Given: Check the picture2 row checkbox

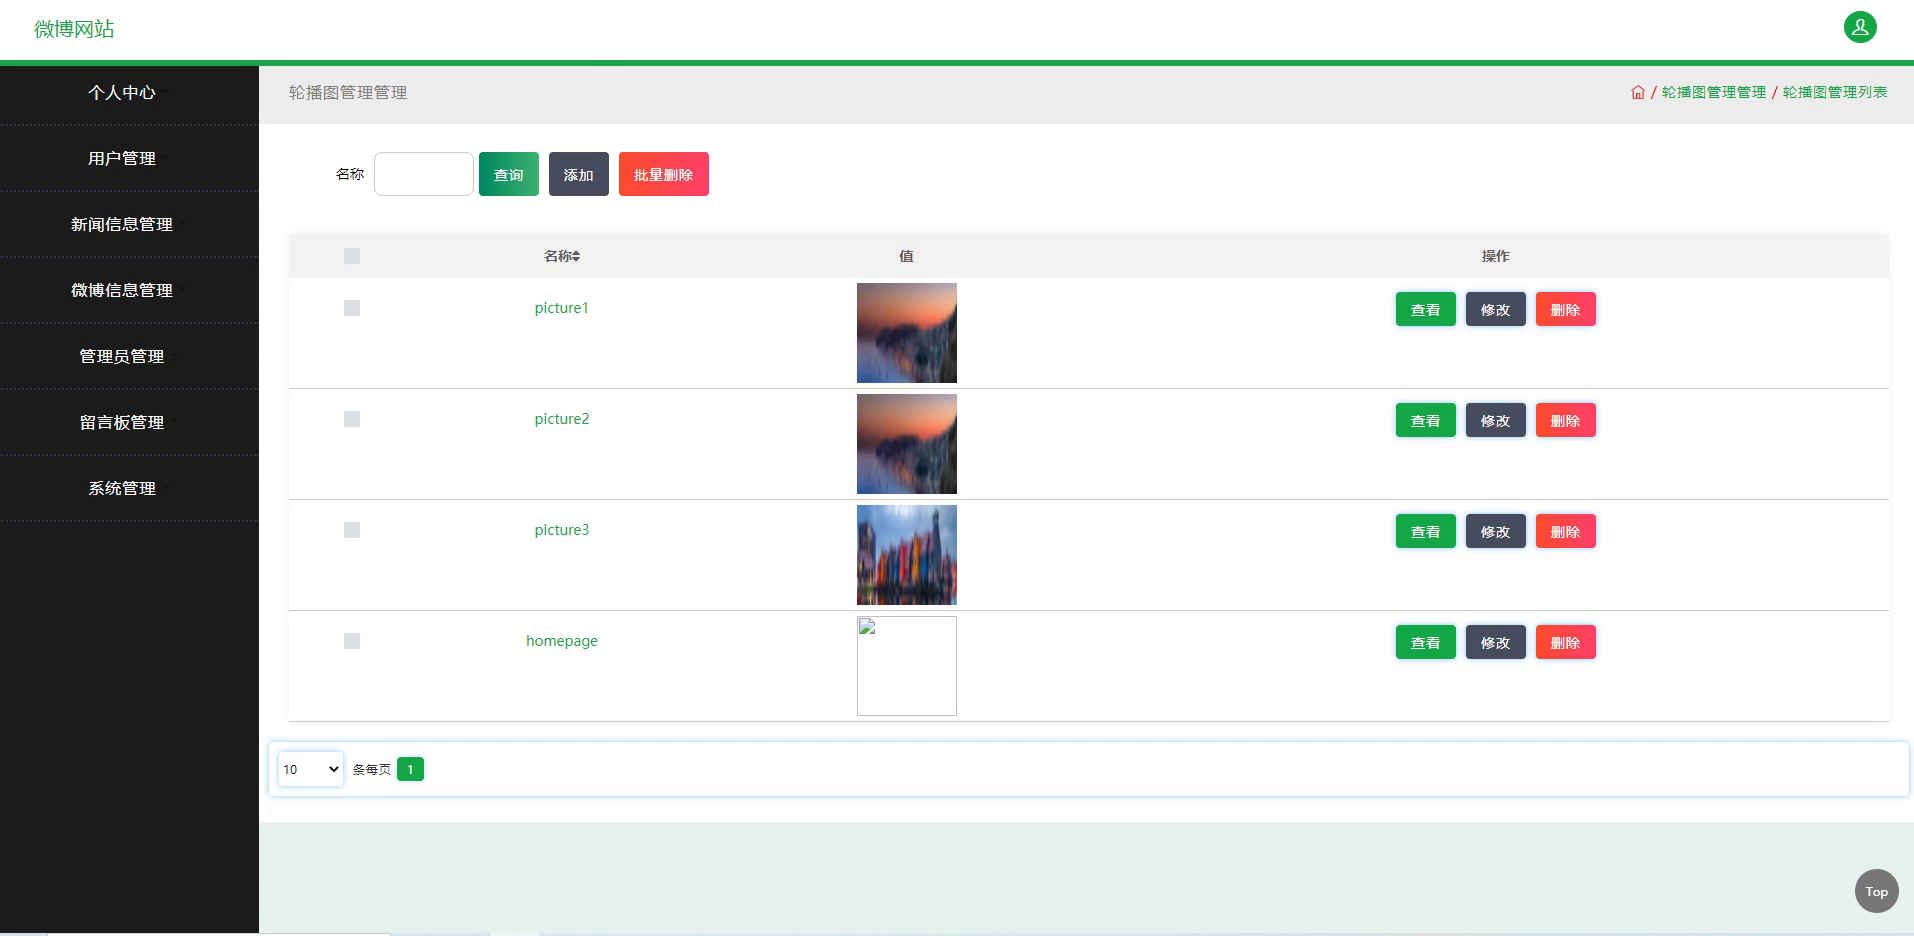Looking at the screenshot, I should tap(352, 419).
